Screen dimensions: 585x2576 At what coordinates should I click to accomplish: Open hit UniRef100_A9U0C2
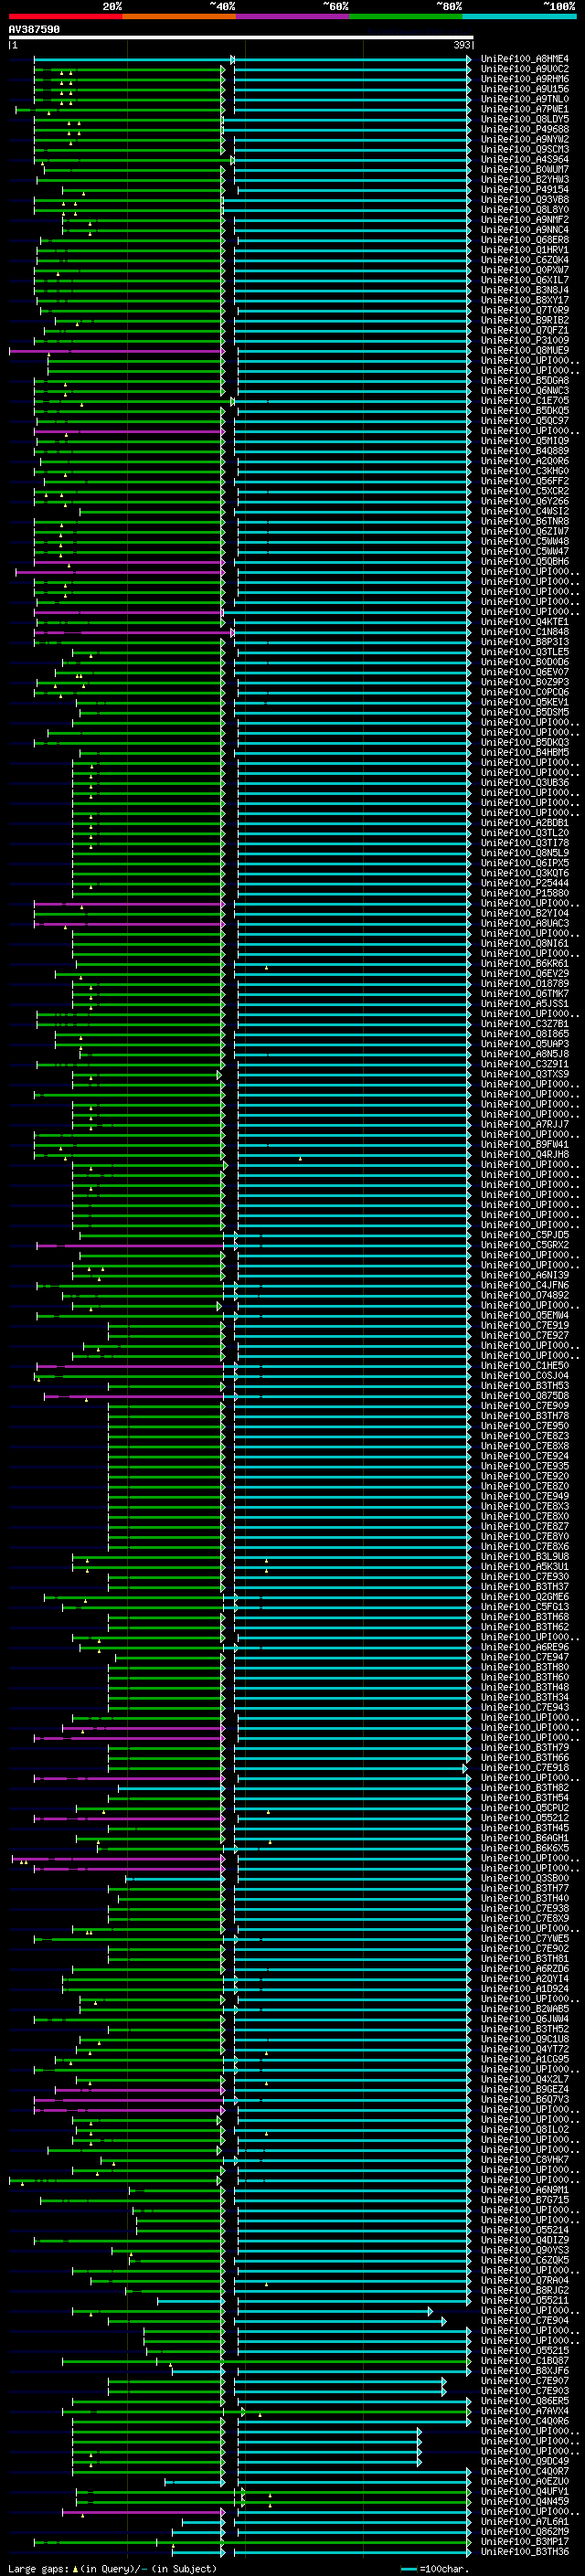pyautogui.click(x=525, y=69)
